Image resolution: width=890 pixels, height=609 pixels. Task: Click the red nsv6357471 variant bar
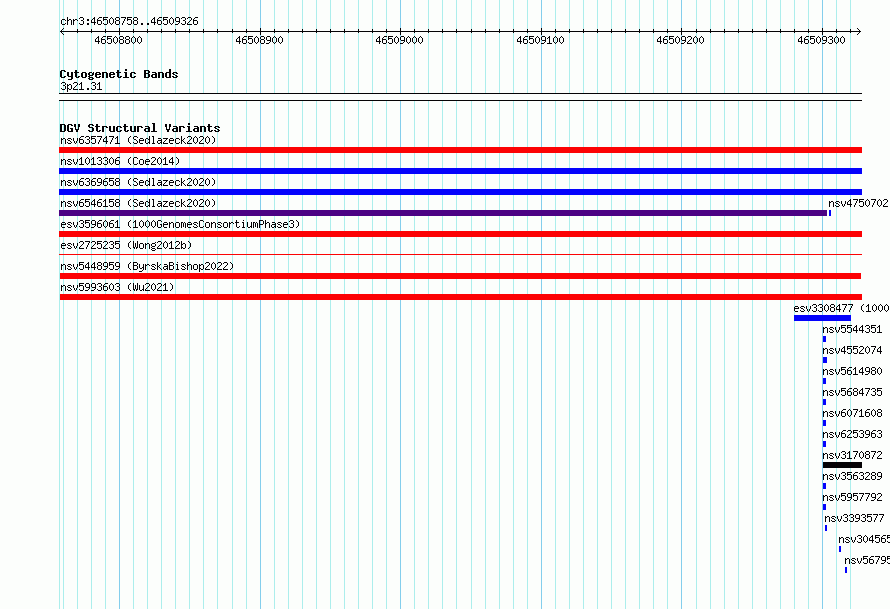pyautogui.click(x=460, y=150)
